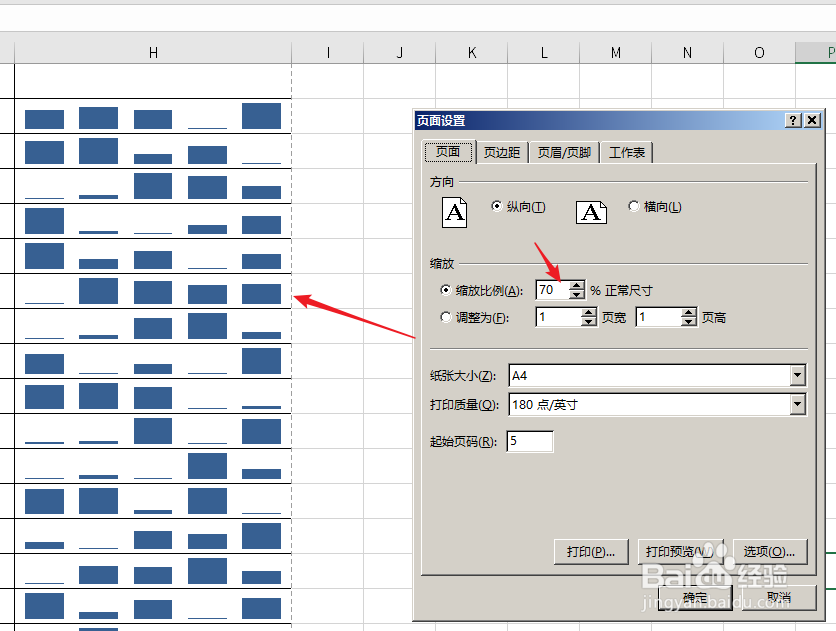836x631 pixels.
Task: Decrease 页宽 pages wide value
Action: pos(589,321)
